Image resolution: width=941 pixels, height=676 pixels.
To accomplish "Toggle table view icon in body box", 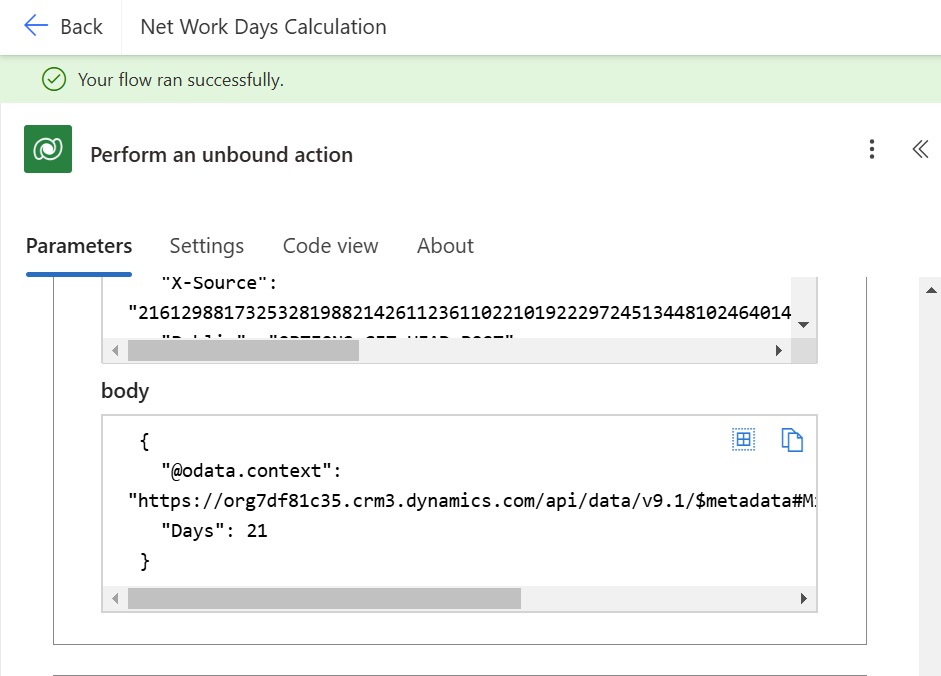I will (x=743, y=439).
